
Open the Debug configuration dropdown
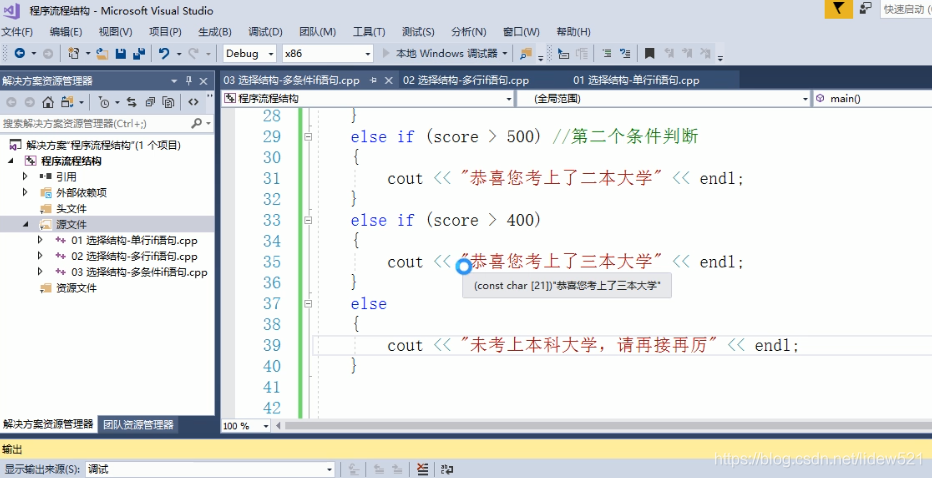[x=250, y=54]
